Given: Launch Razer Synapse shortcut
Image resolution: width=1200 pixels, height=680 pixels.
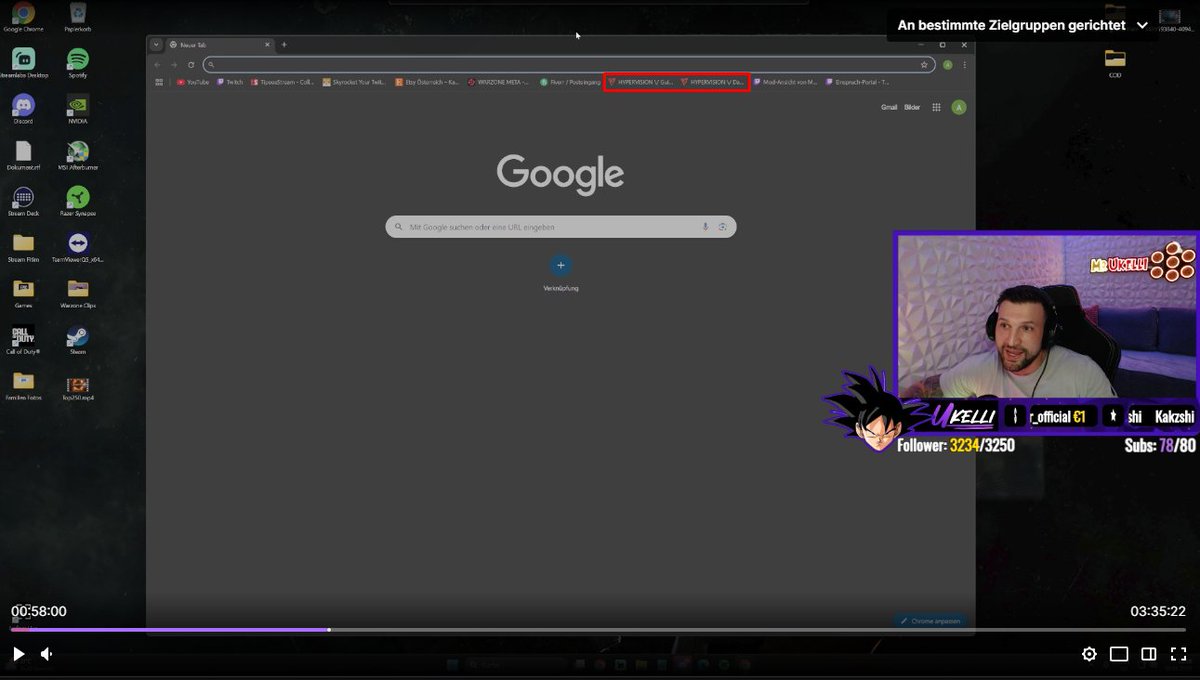Looking at the screenshot, I should 78,202.
